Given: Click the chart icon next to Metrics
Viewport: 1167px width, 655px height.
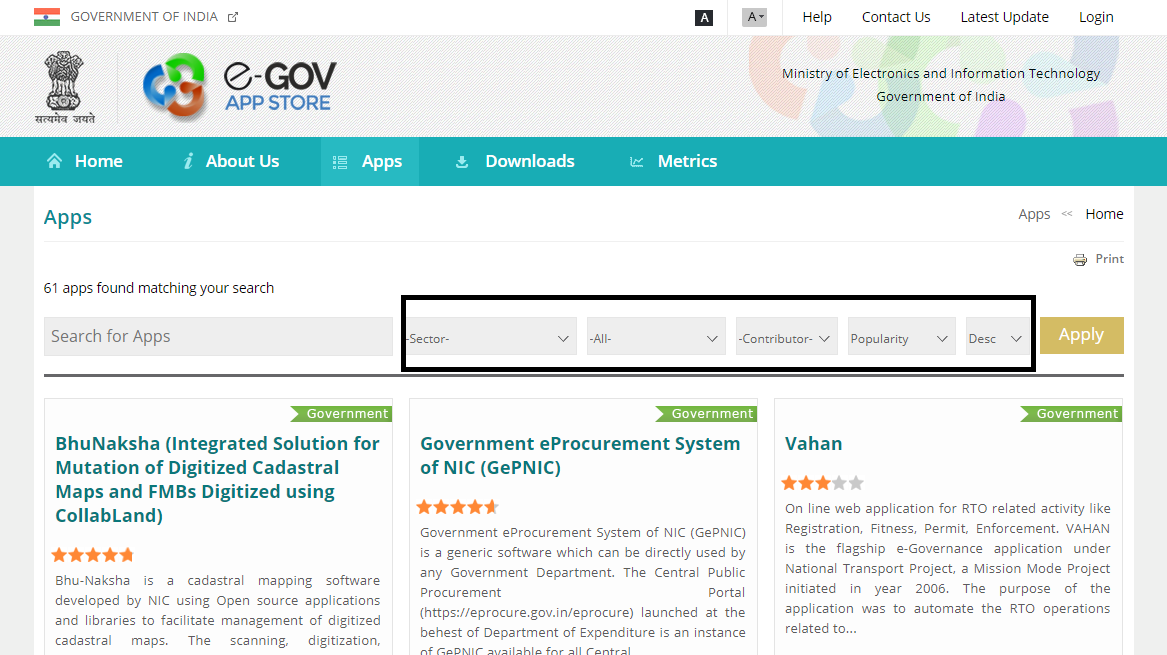Looking at the screenshot, I should 636,160.
